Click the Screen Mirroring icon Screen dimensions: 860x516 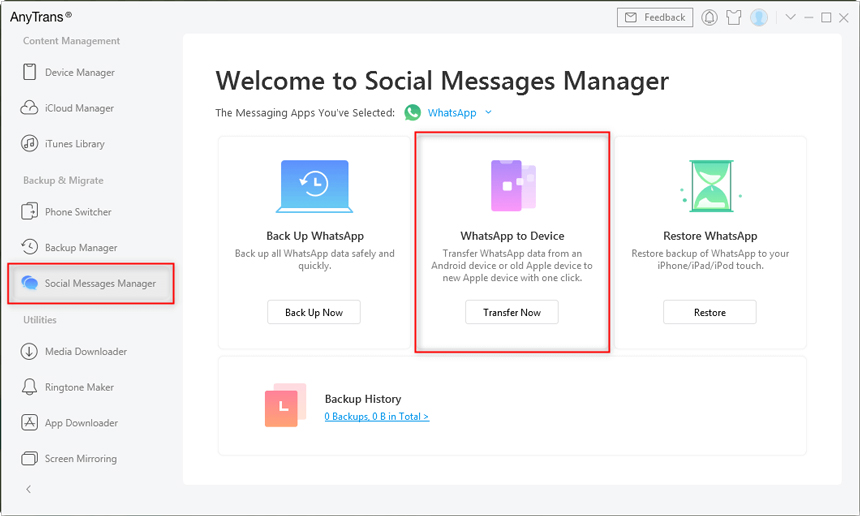[x=29, y=458]
